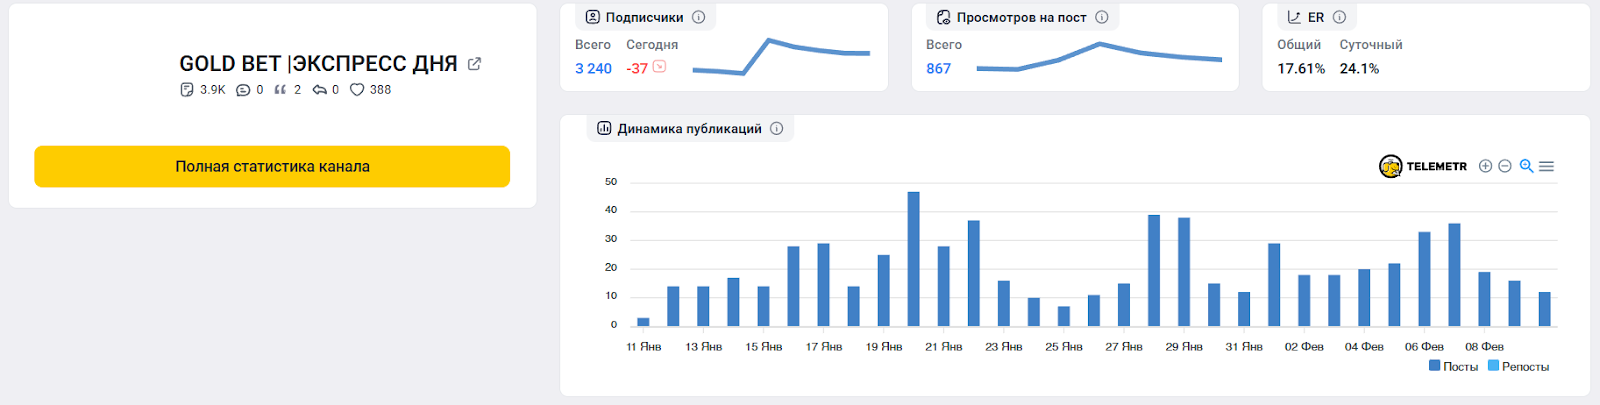The image size is (1600, 405).
Task: Show info tooltip for ER
Action: tap(1340, 17)
